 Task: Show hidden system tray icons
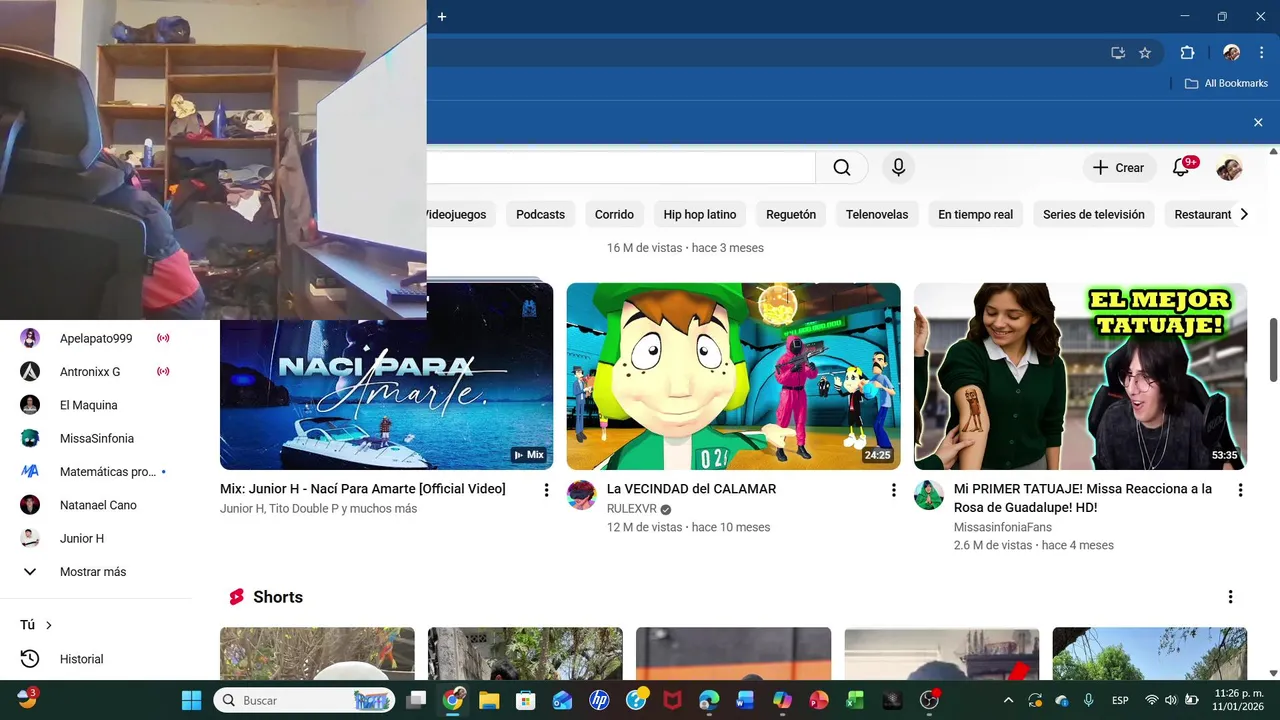click(x=1008, y=700)
